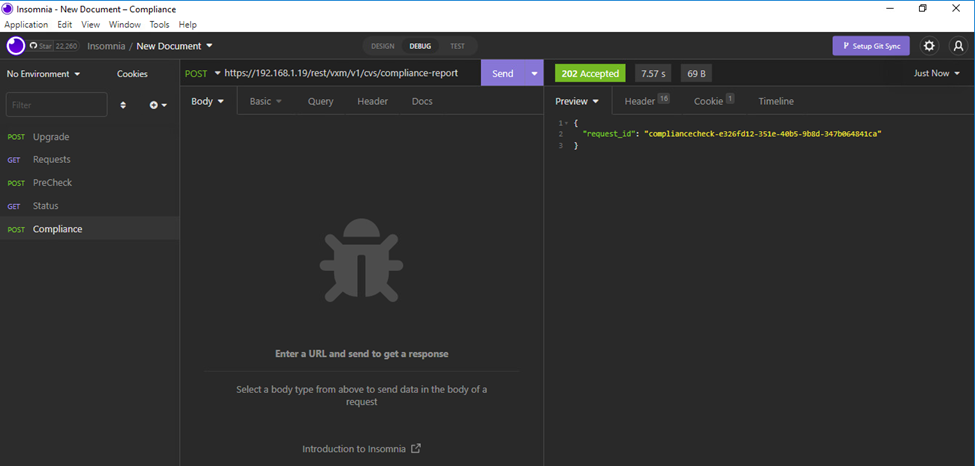This screenshot has width=975, height=466.
Task: Open the No Environment dropdown
Action: click(43, 74)
